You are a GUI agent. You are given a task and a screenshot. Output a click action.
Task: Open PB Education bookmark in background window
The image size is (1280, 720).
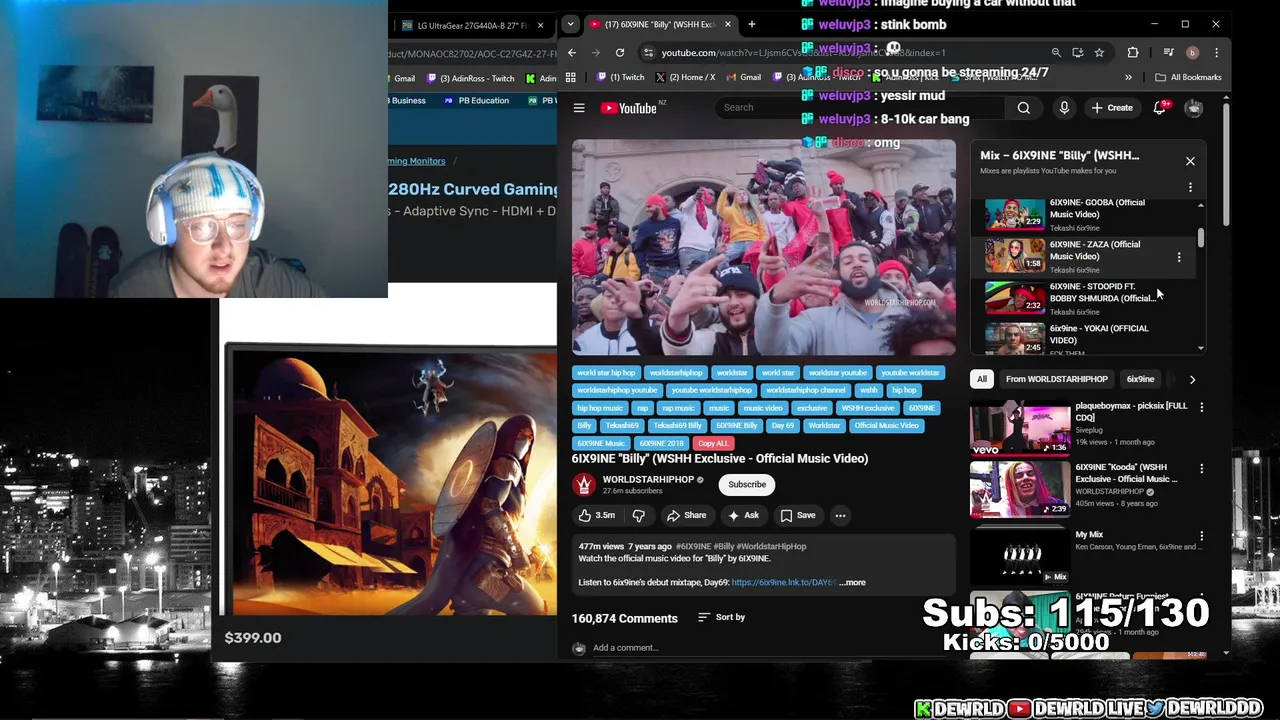476,100
